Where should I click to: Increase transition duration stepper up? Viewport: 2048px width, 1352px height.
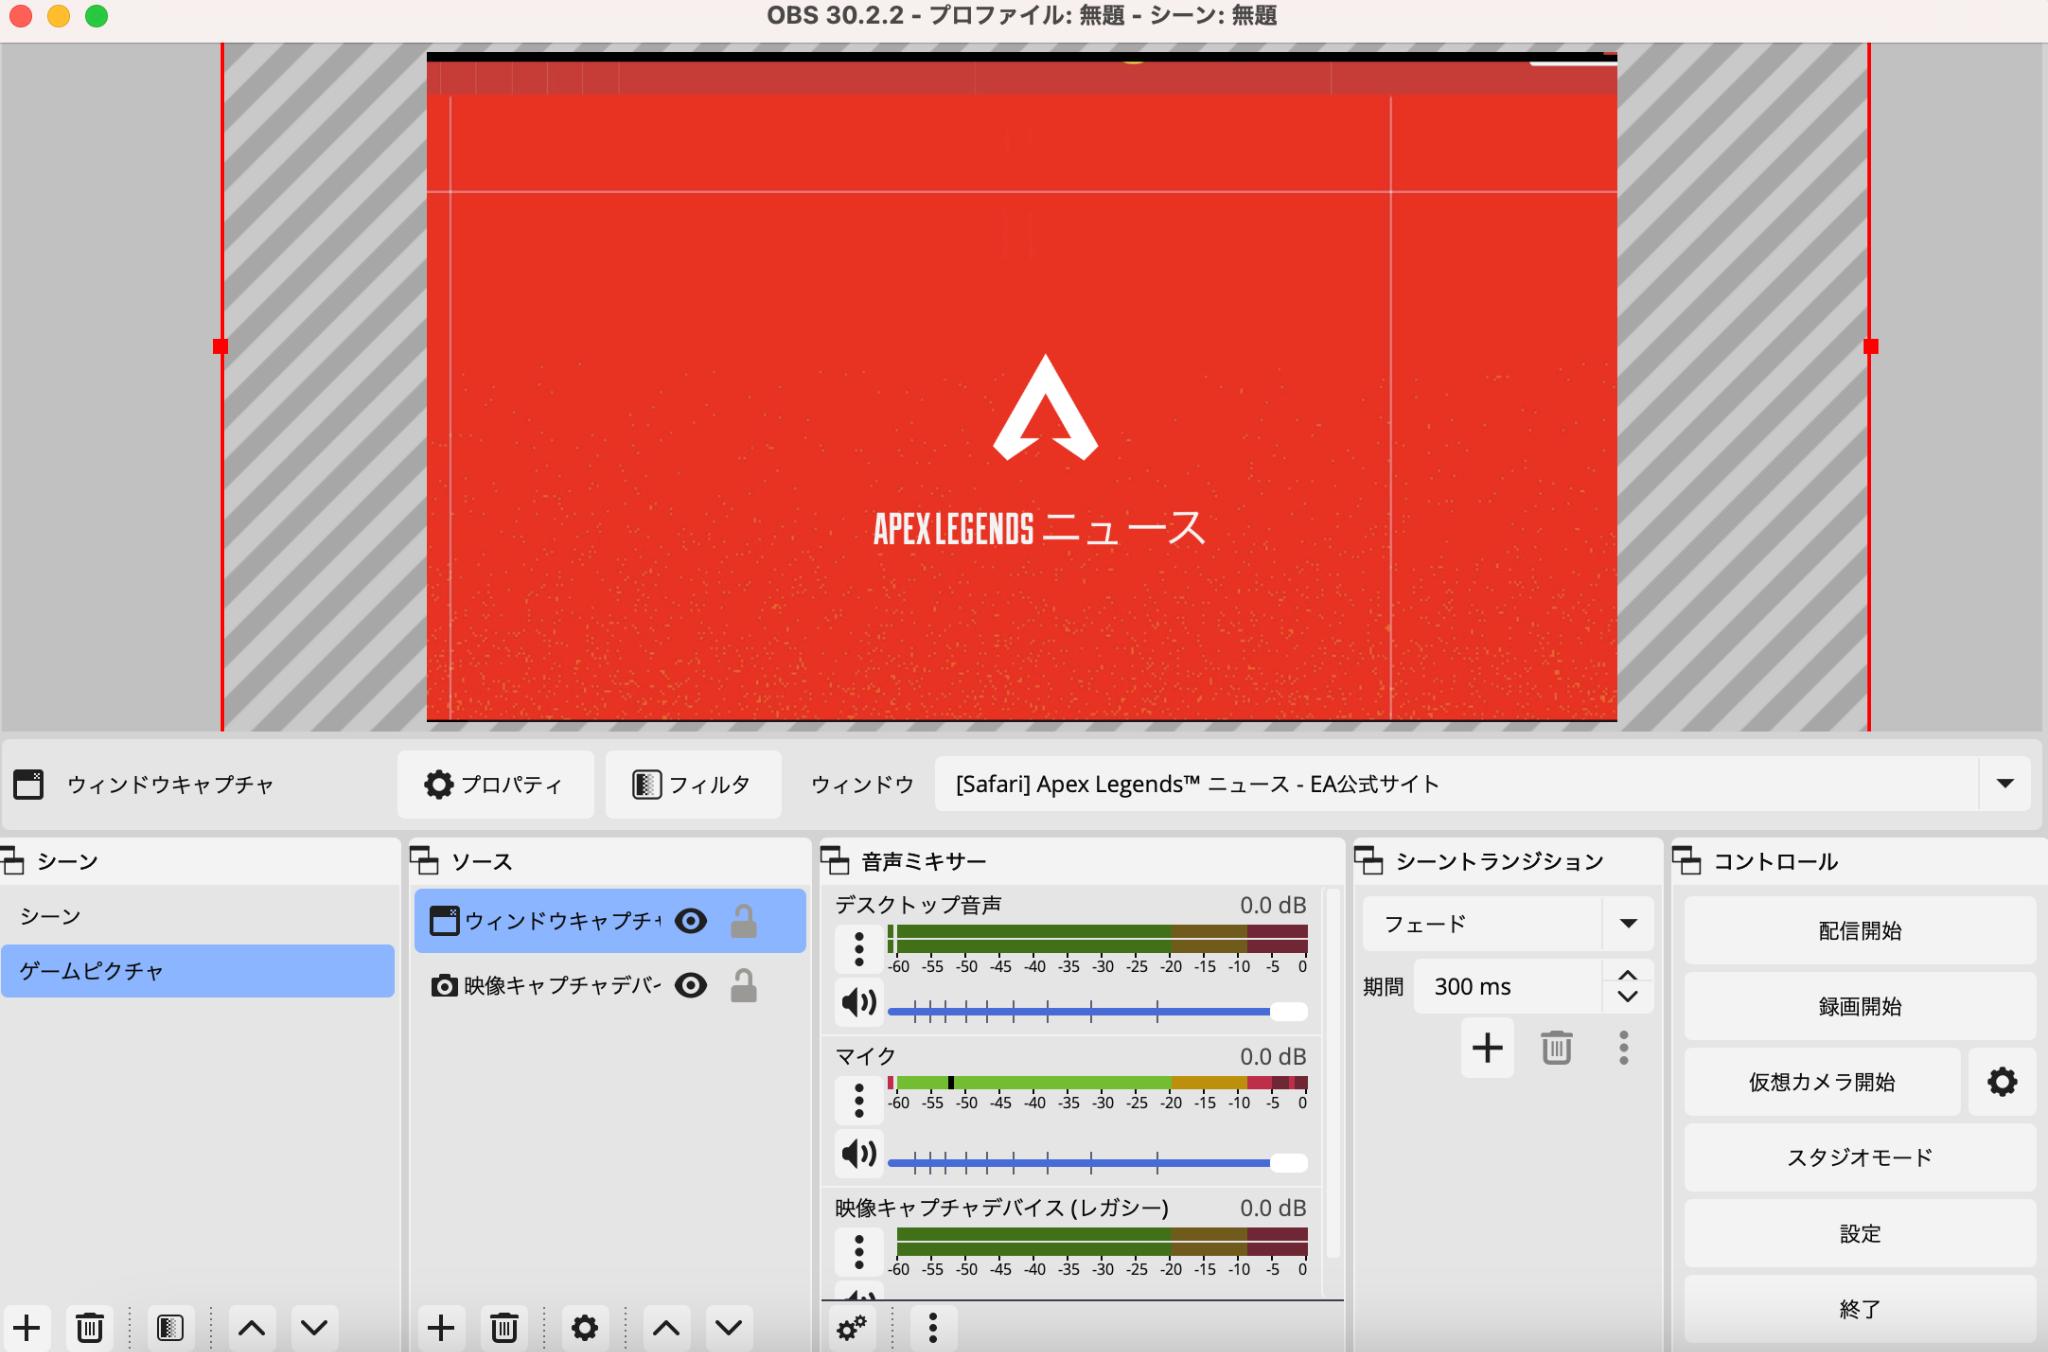1628,975
